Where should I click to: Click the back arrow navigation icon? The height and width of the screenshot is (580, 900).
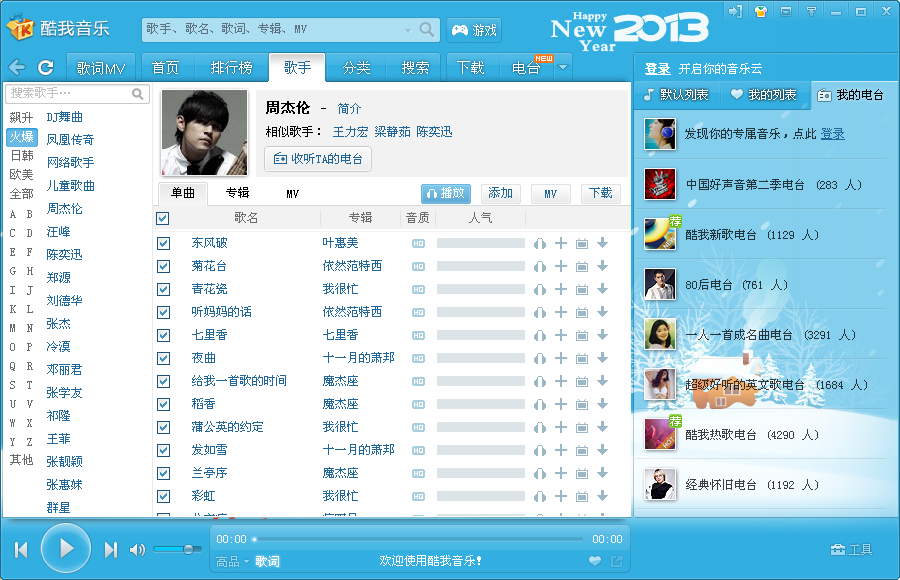pos(17,67)
